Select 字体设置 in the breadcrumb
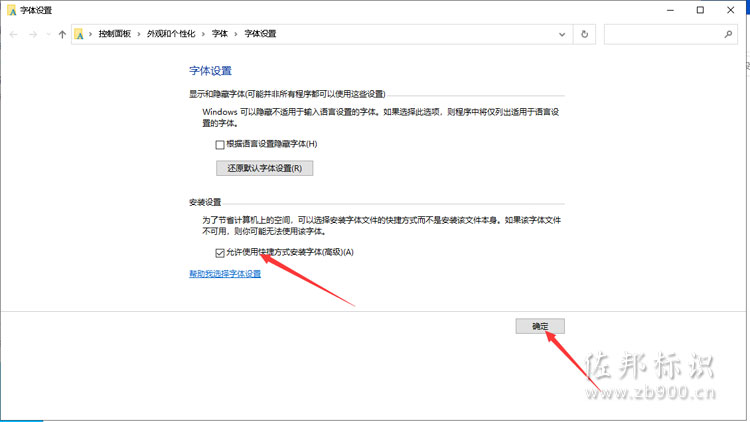Image resolution: width=750 pixels, height=422 pixels. click(260, 33)
